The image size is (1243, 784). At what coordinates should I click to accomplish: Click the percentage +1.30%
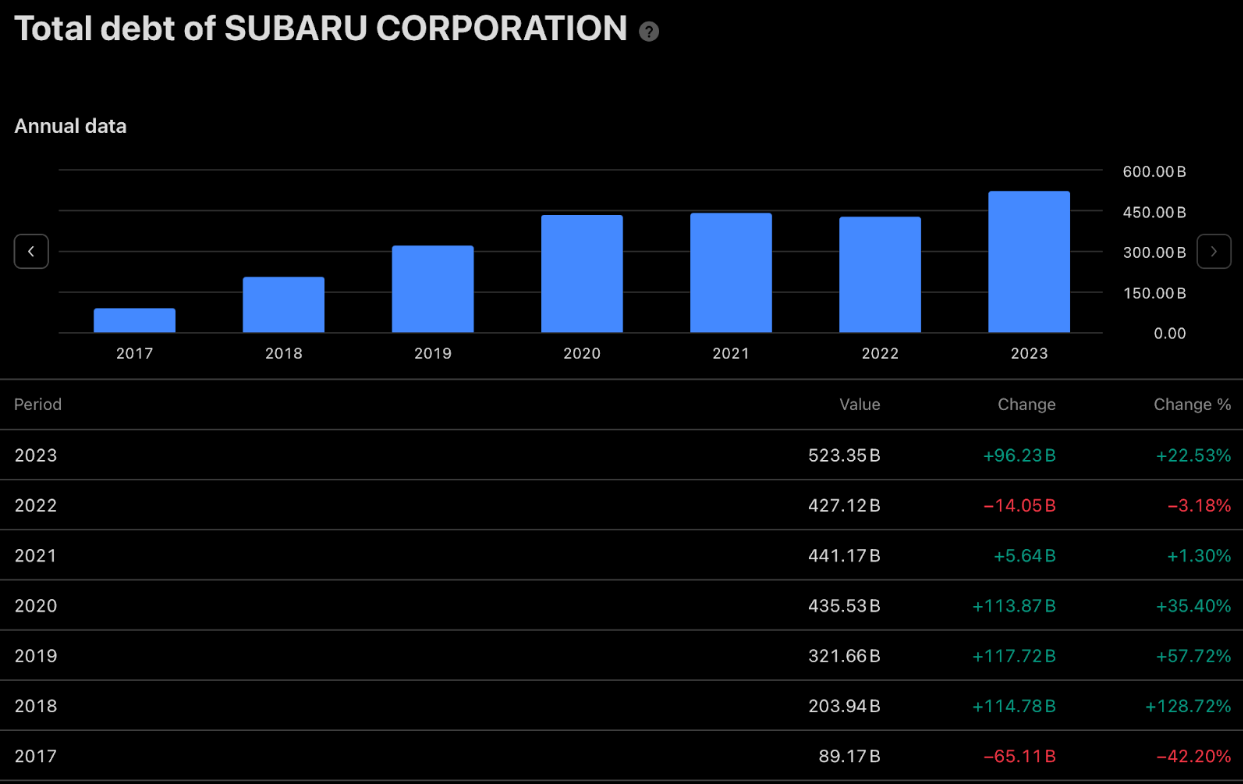point(1199,556)
